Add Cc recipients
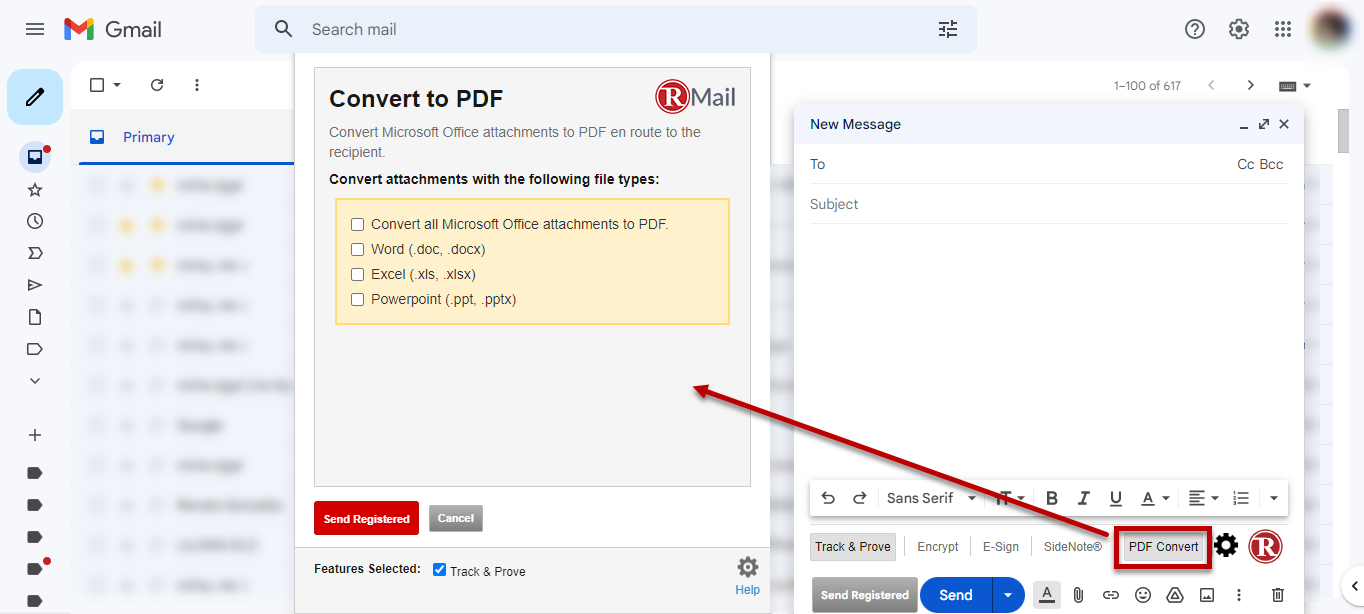The image size is (1364, 614). pyautogui.click(x=1245, y=164)
